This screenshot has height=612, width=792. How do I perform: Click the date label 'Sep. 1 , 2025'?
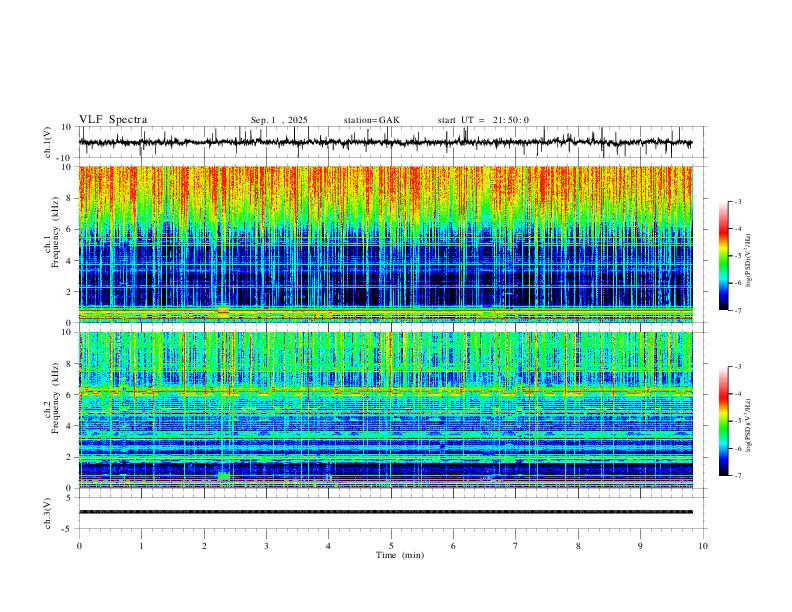(279, 120)
